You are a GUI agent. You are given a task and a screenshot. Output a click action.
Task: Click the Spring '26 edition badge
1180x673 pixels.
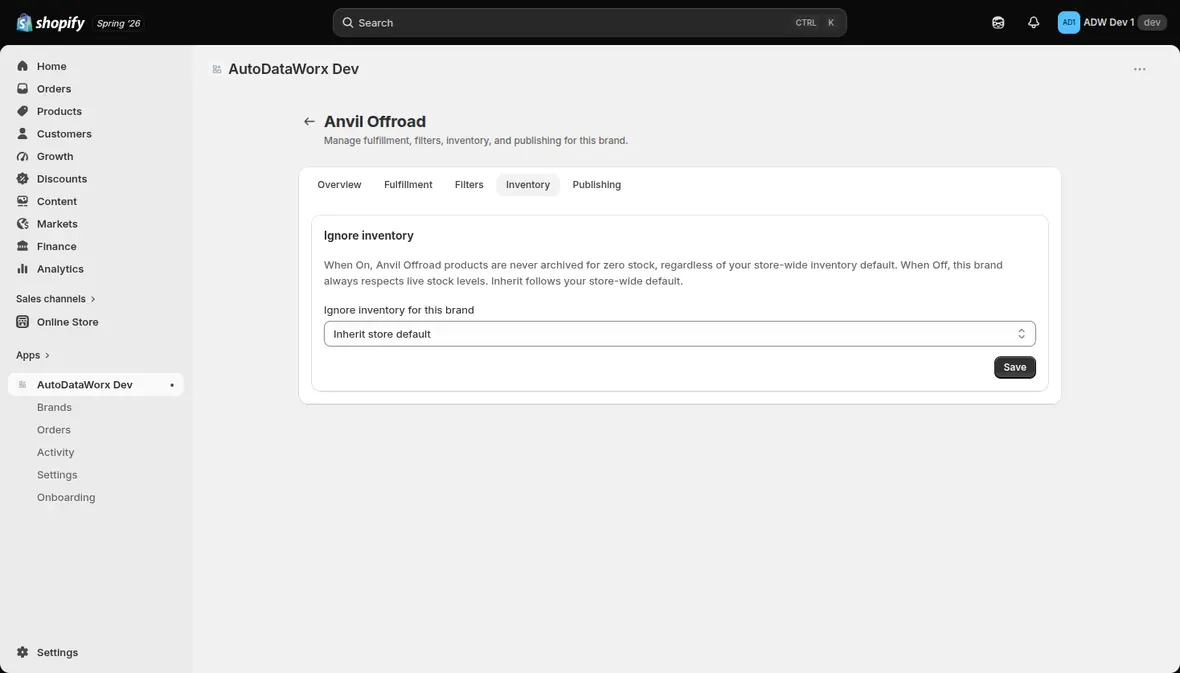118,23
